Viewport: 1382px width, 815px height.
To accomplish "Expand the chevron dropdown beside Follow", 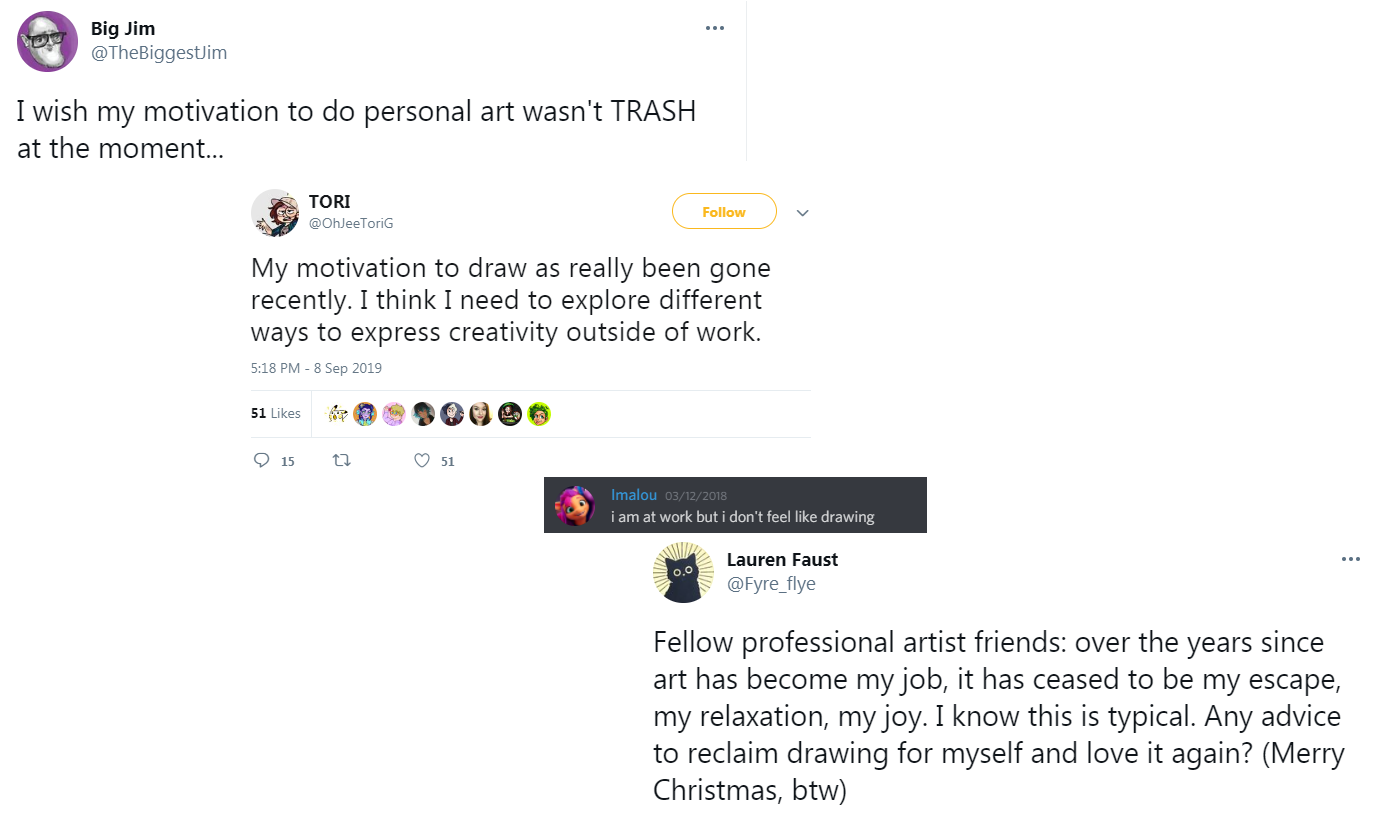I will pyautogui.click(x=802, y=212).
